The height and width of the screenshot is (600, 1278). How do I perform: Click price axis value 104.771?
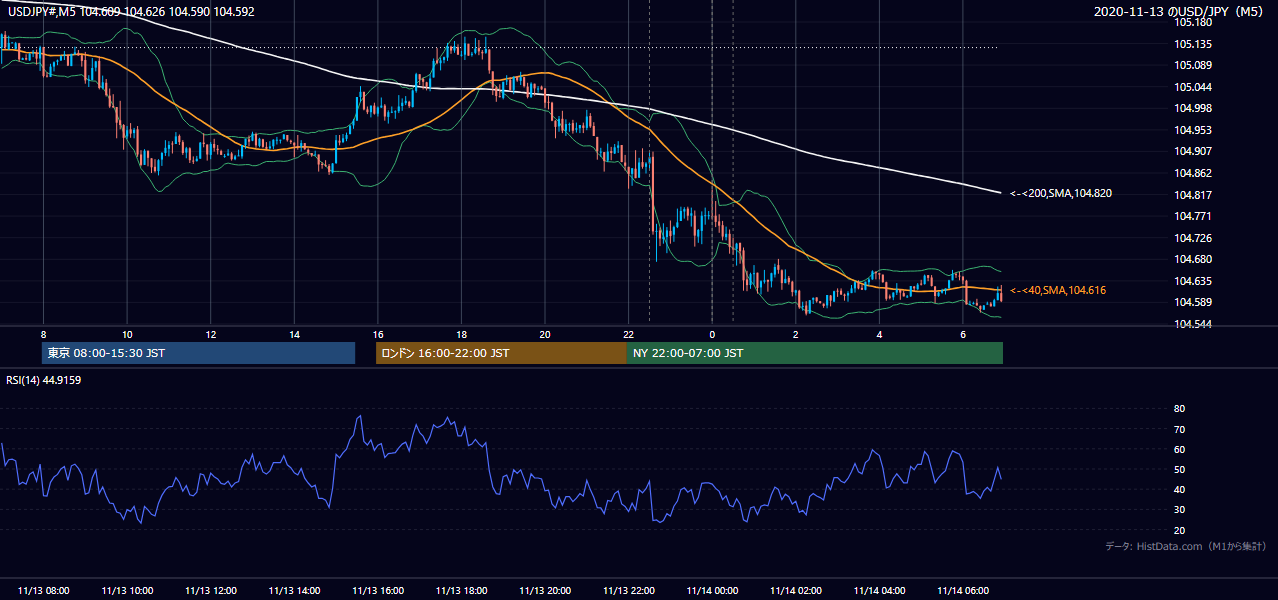[x=1193, y=216]
